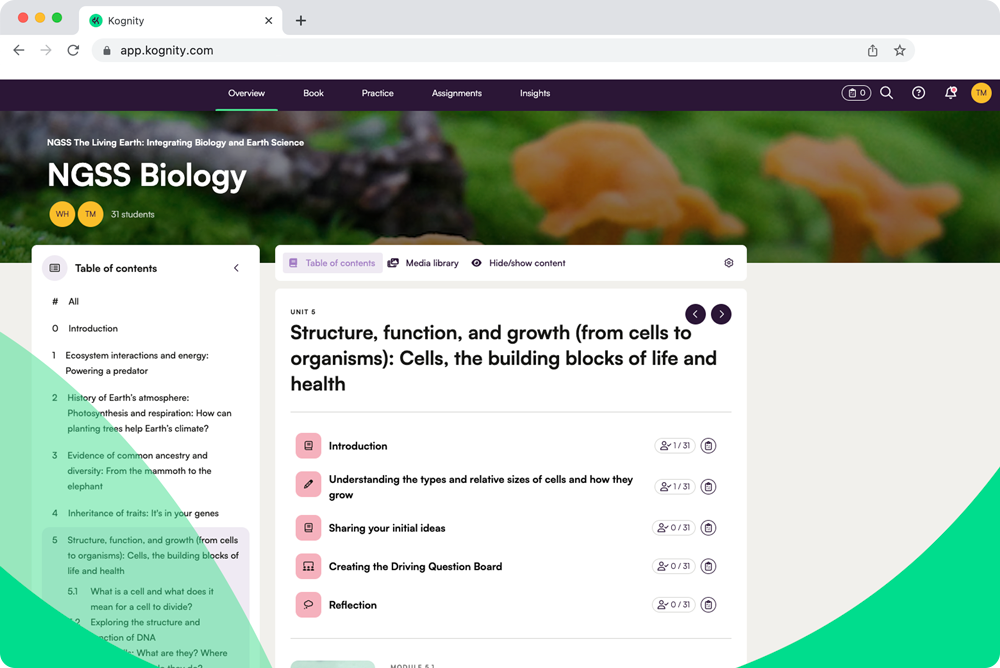Open Understanding the types and relative sizes link
Image resolution: width=1000 pixels, height=668 pixels.
point(481,487)
